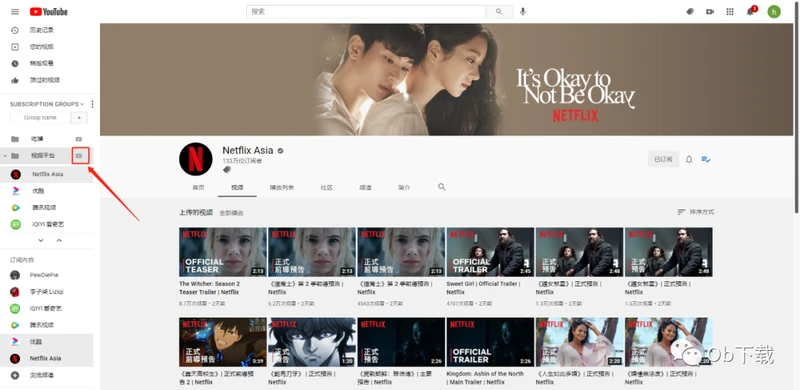Go to the YouTube home logo
This screenshot has width=800, height=390.
(x=48, y=12)
